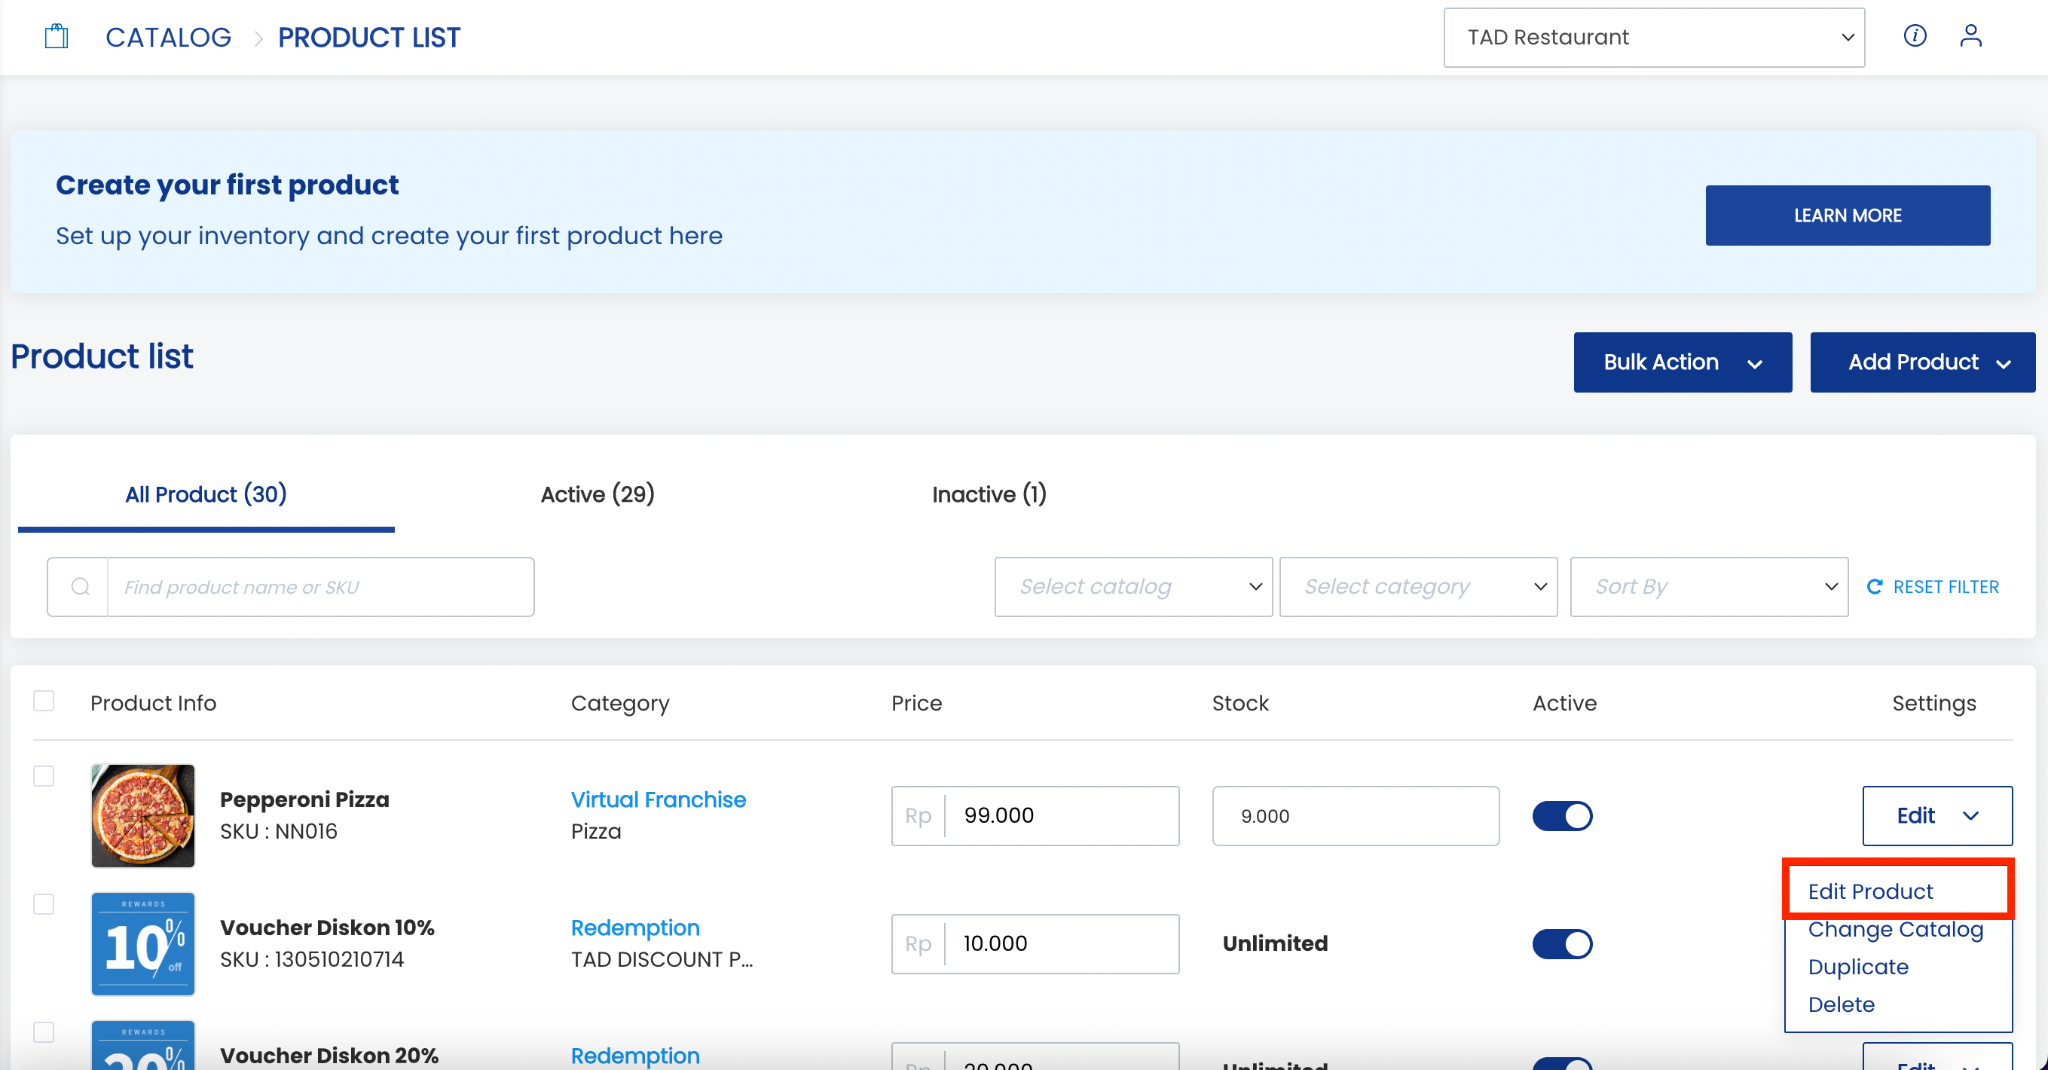2048x1070 pixels.
Task: Click the Voucher Diskon 10% price field
Action: [x=1035, y=944]
